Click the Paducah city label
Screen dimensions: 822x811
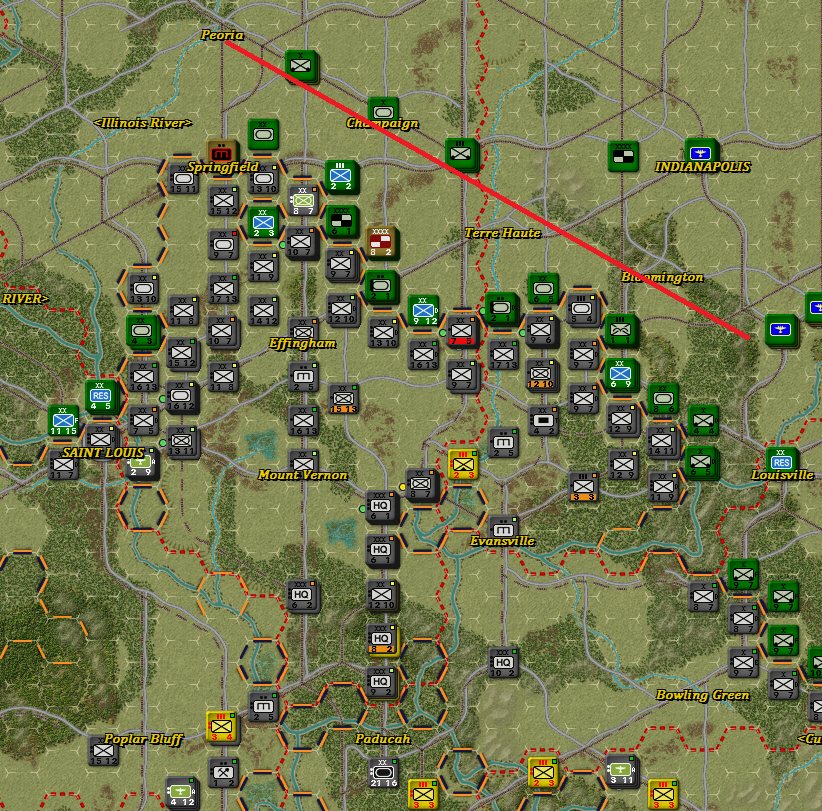383,739
